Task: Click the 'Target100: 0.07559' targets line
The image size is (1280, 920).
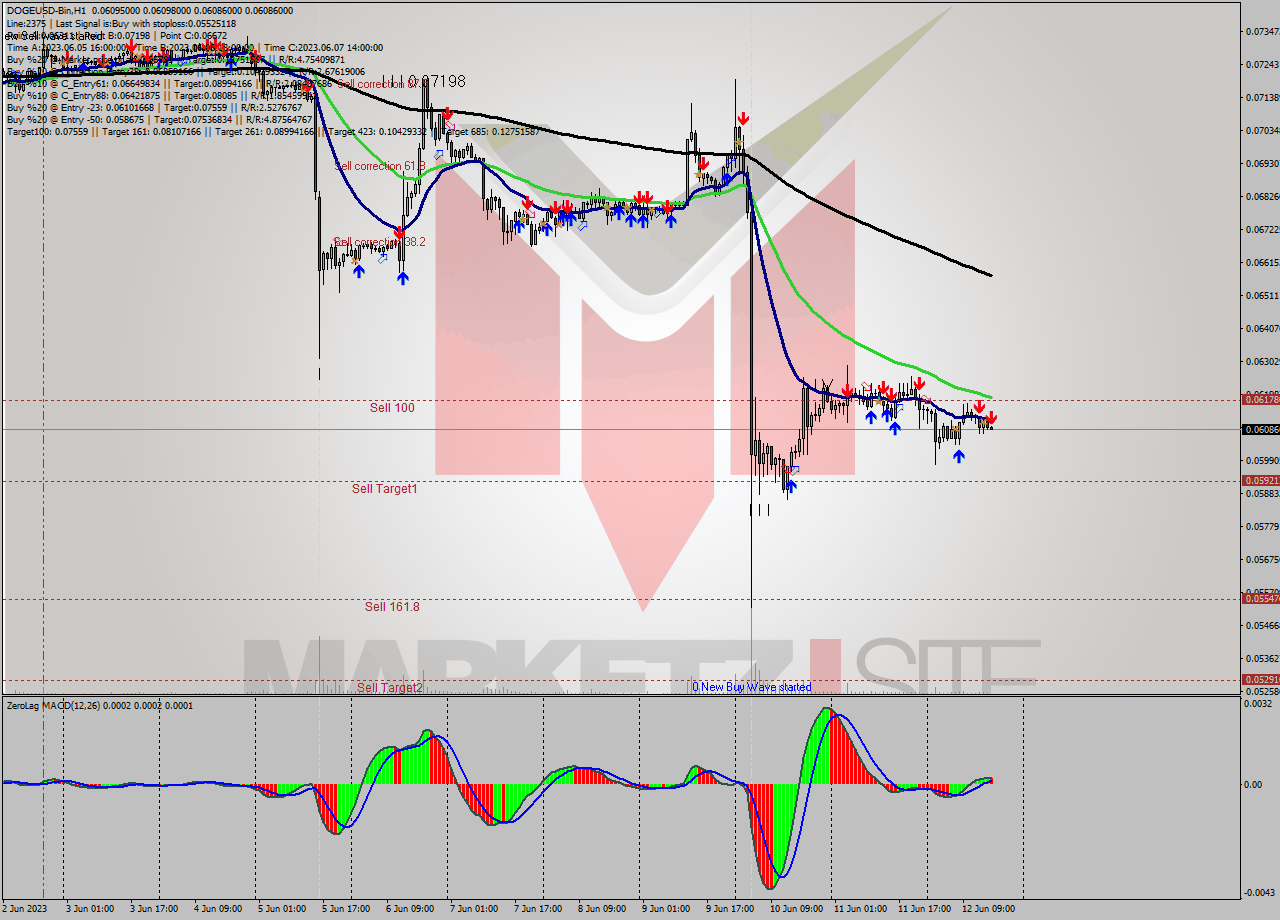Action: pos(273,131)
